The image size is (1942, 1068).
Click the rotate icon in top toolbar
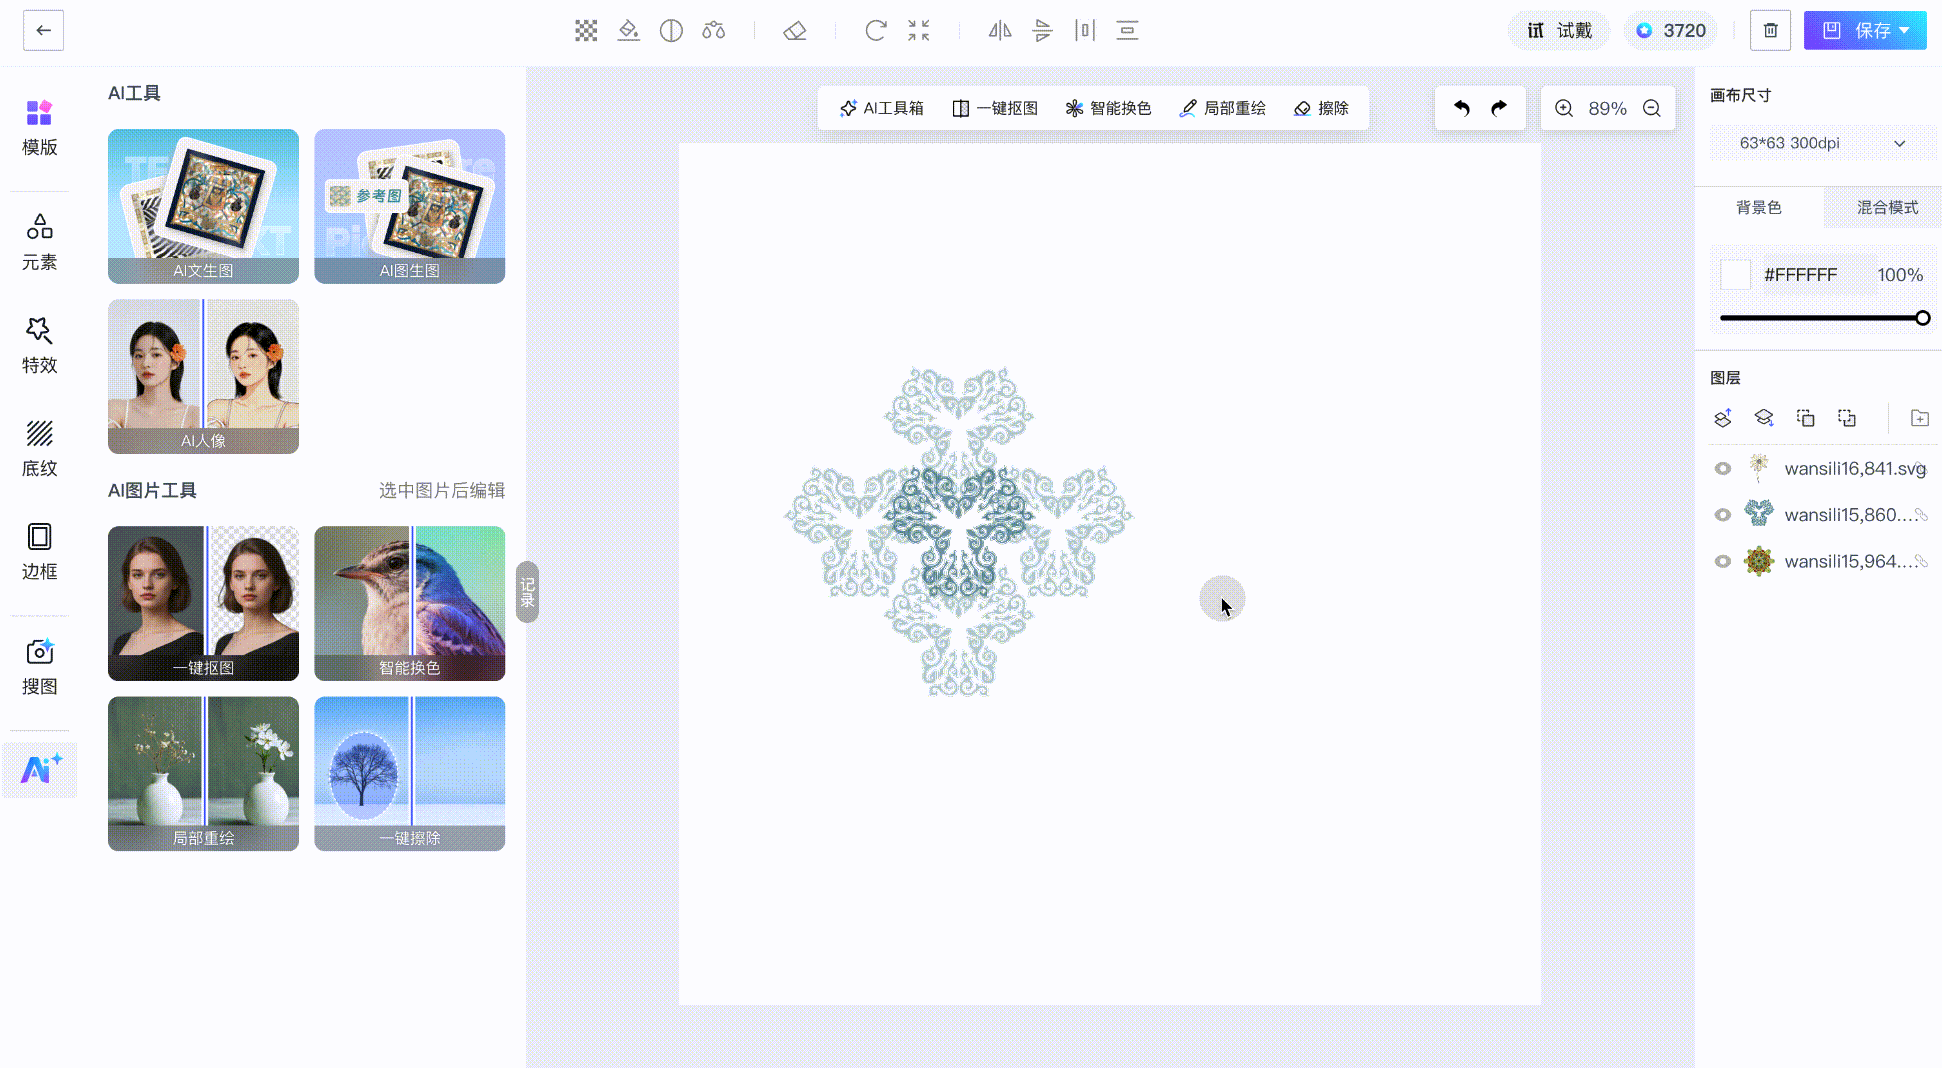pyautogui.click(x=875, y=31)
